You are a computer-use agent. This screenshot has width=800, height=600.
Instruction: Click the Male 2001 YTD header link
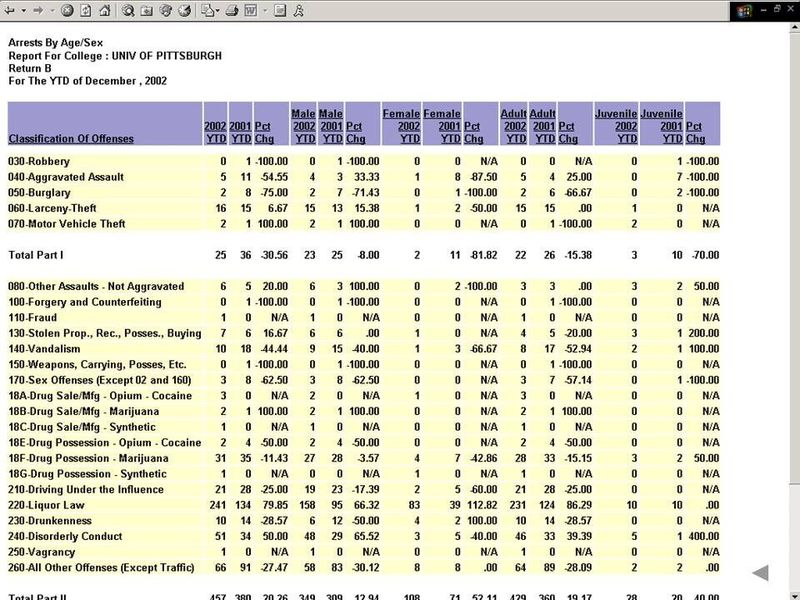tap(331, 126)
